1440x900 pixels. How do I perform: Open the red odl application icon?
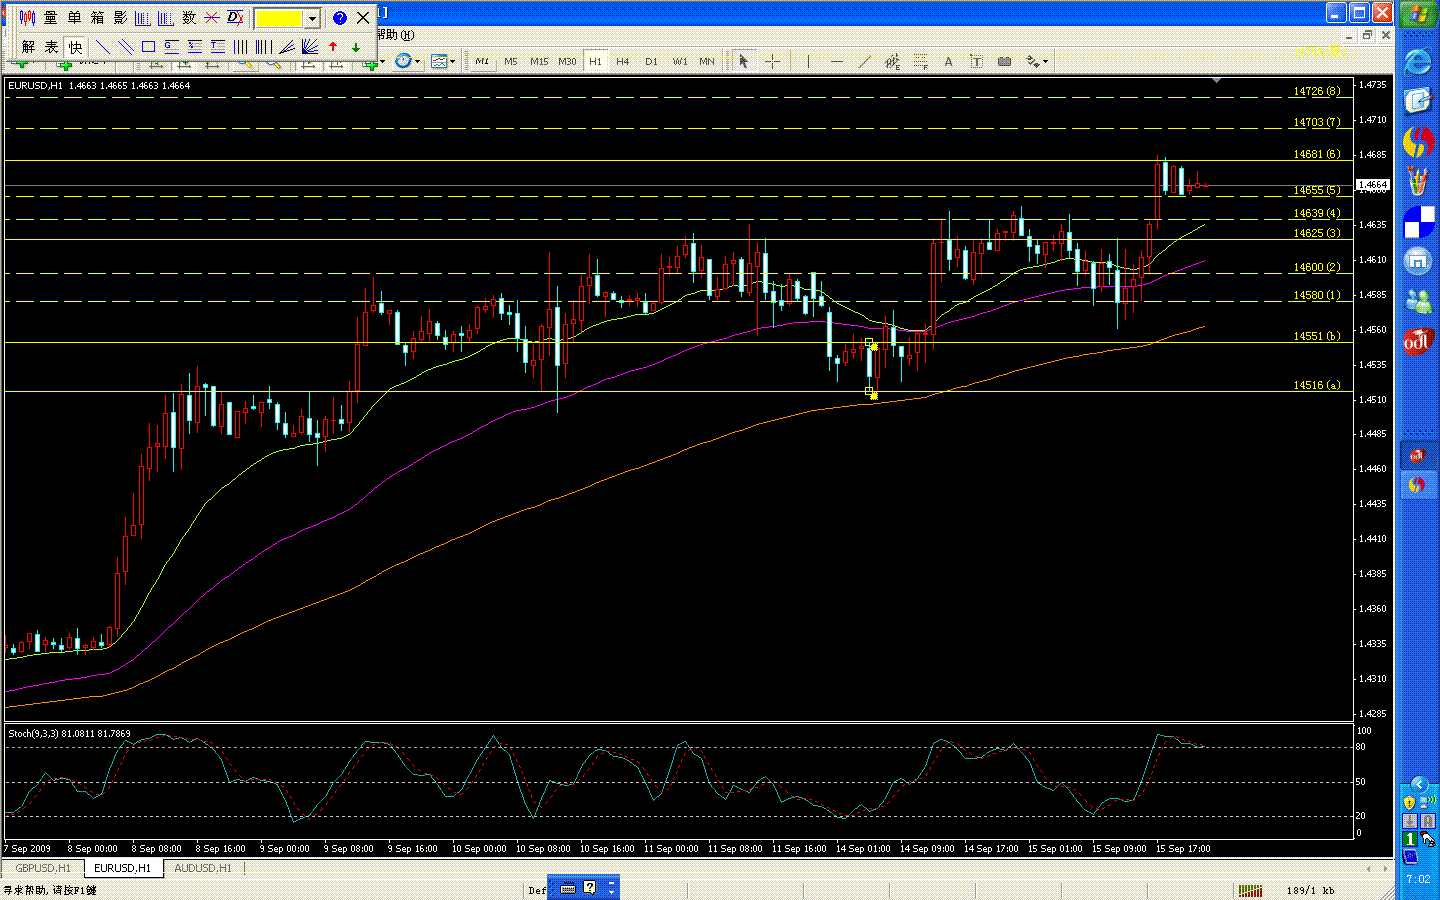click(x=1417, y=342)
